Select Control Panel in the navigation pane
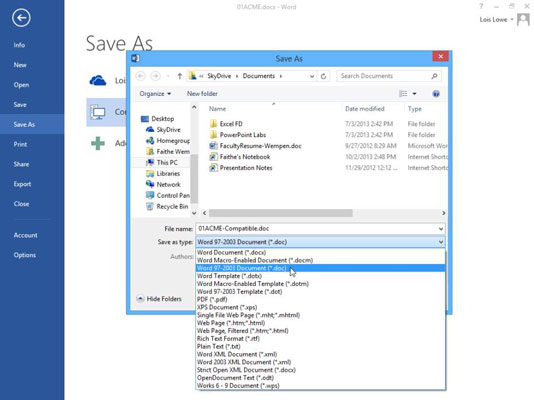Viewport: 534px width, 400px height. click(x=168, y=195)
